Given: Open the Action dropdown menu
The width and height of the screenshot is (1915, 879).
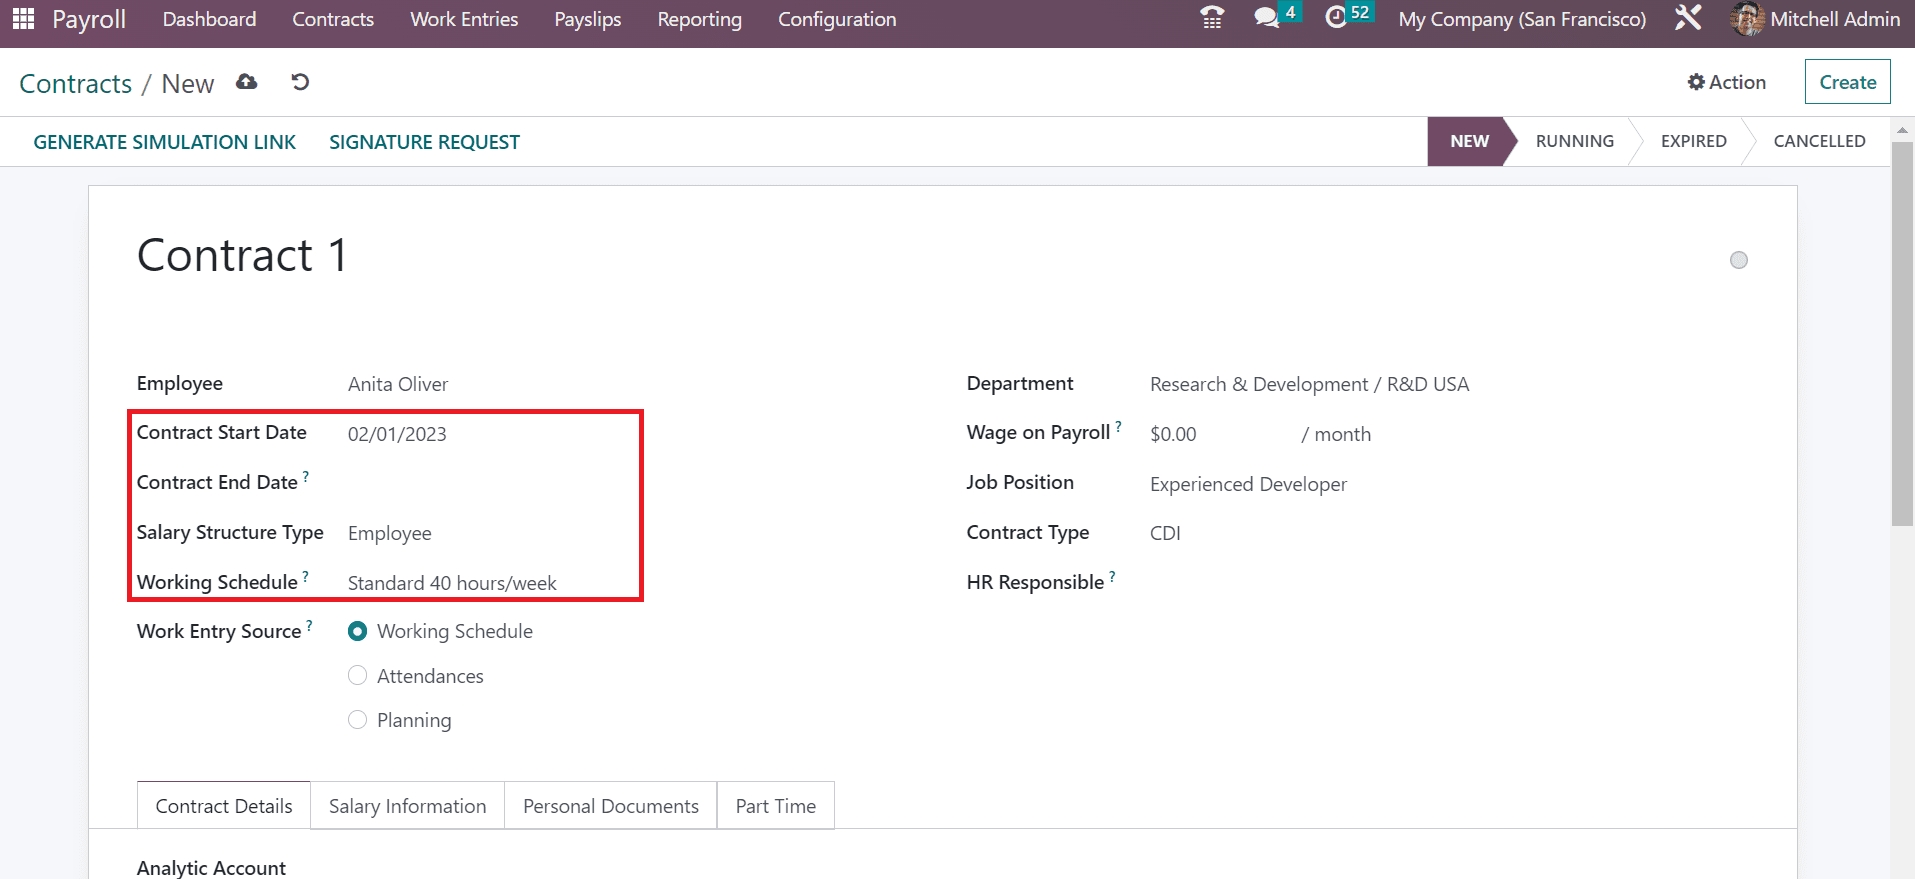Looking at the screenshot, I should 1727,82.
